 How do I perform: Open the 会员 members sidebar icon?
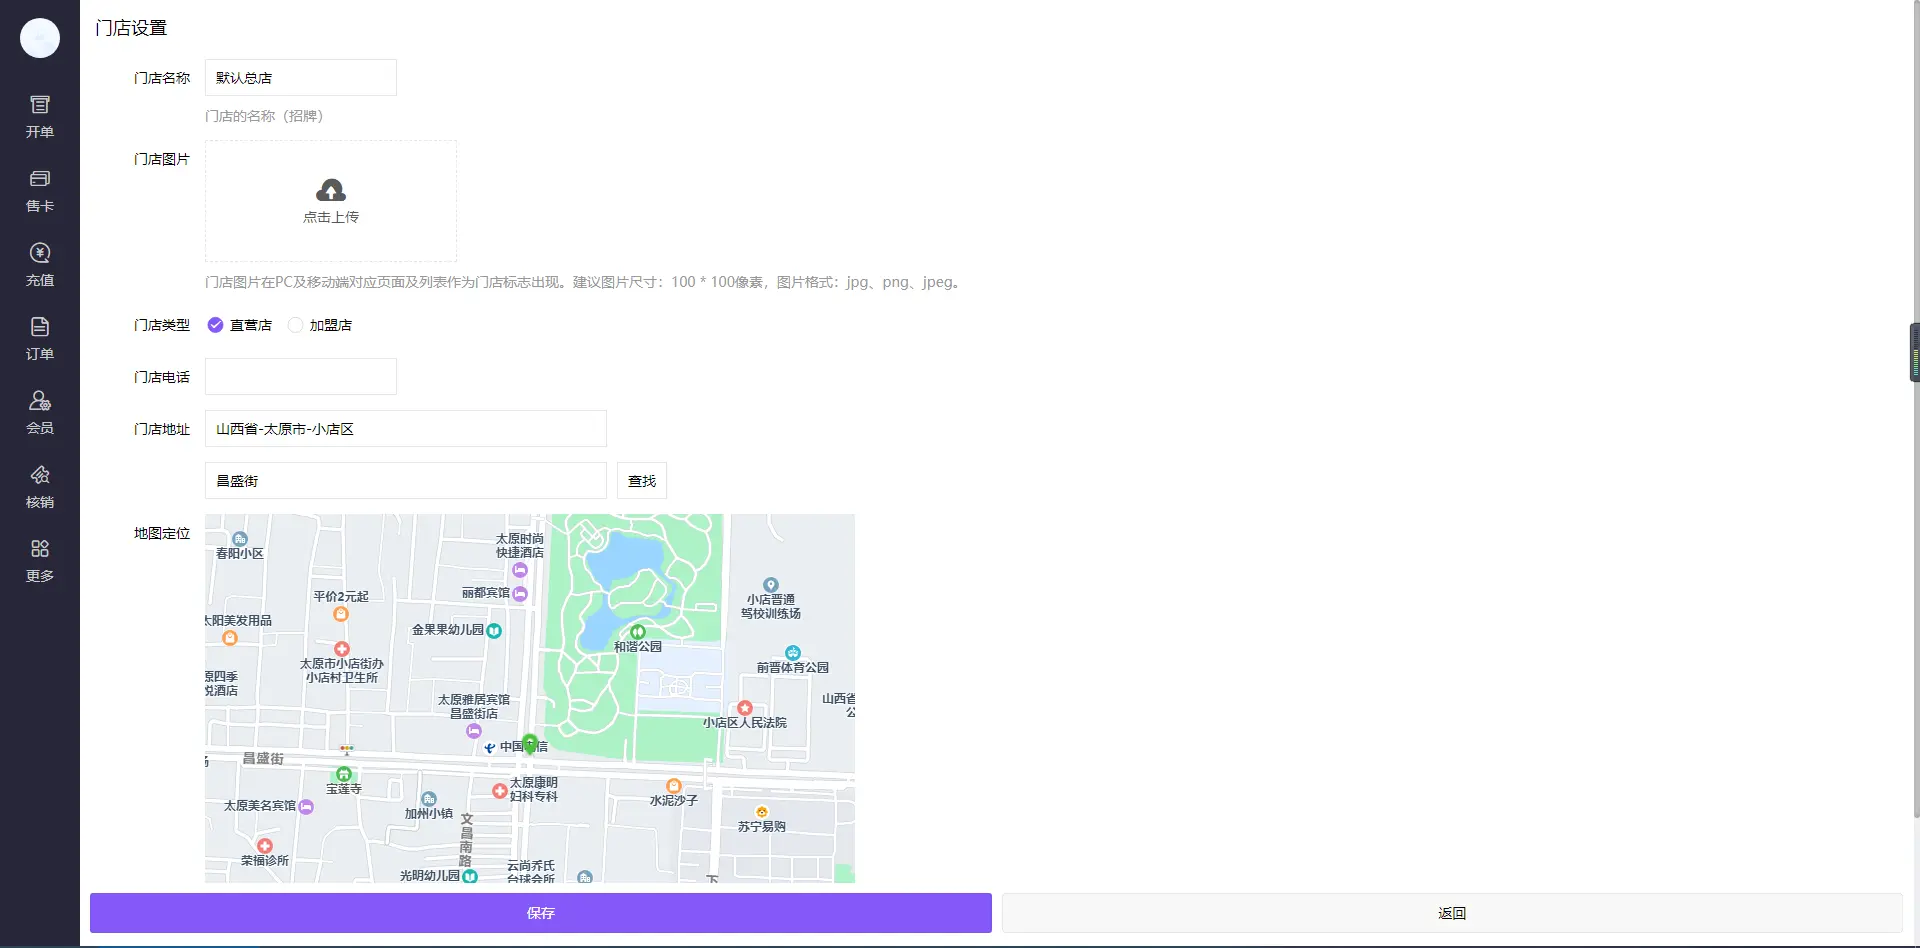tap(40, 412)
